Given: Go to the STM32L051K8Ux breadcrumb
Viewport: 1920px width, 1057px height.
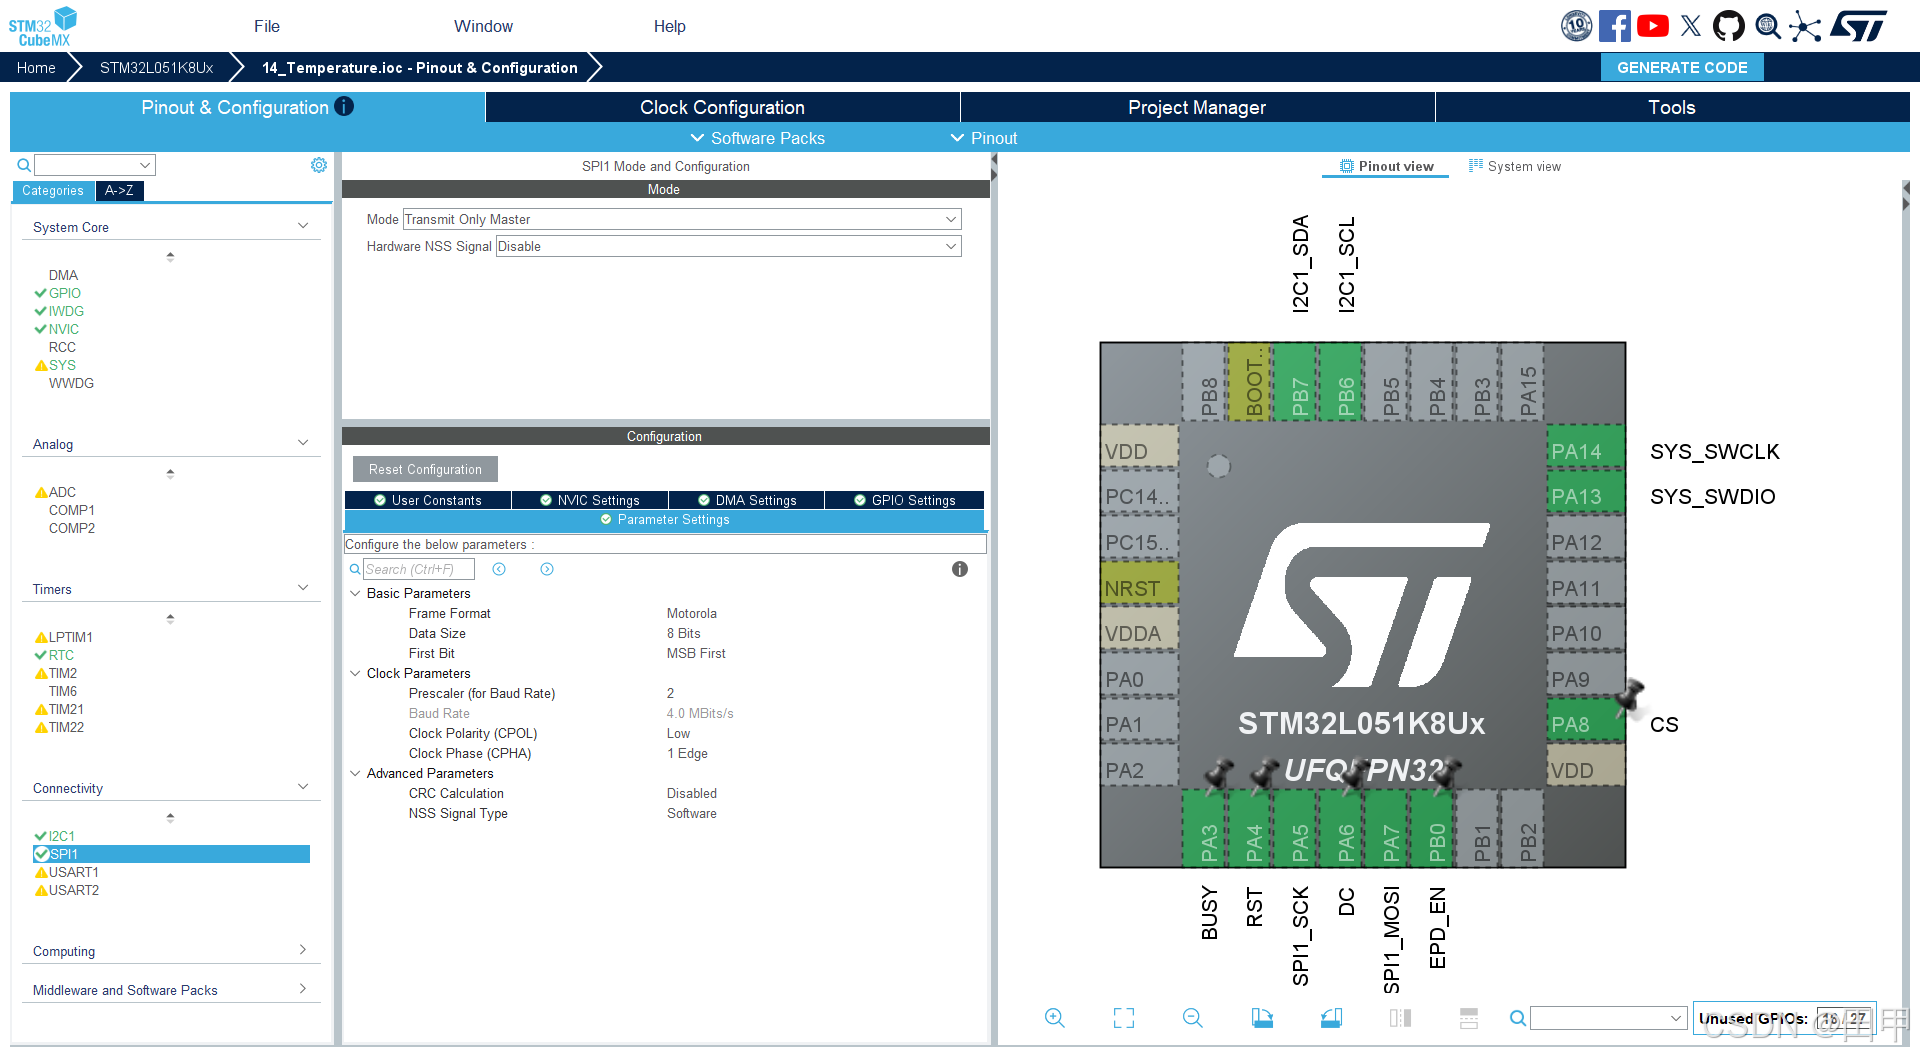Looking at the screenshot, I should [157, 67].
